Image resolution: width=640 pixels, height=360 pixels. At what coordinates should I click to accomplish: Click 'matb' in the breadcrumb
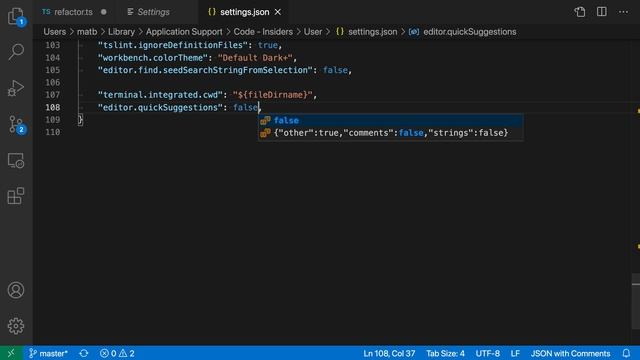pyautogui.click(x=87, y=32)
